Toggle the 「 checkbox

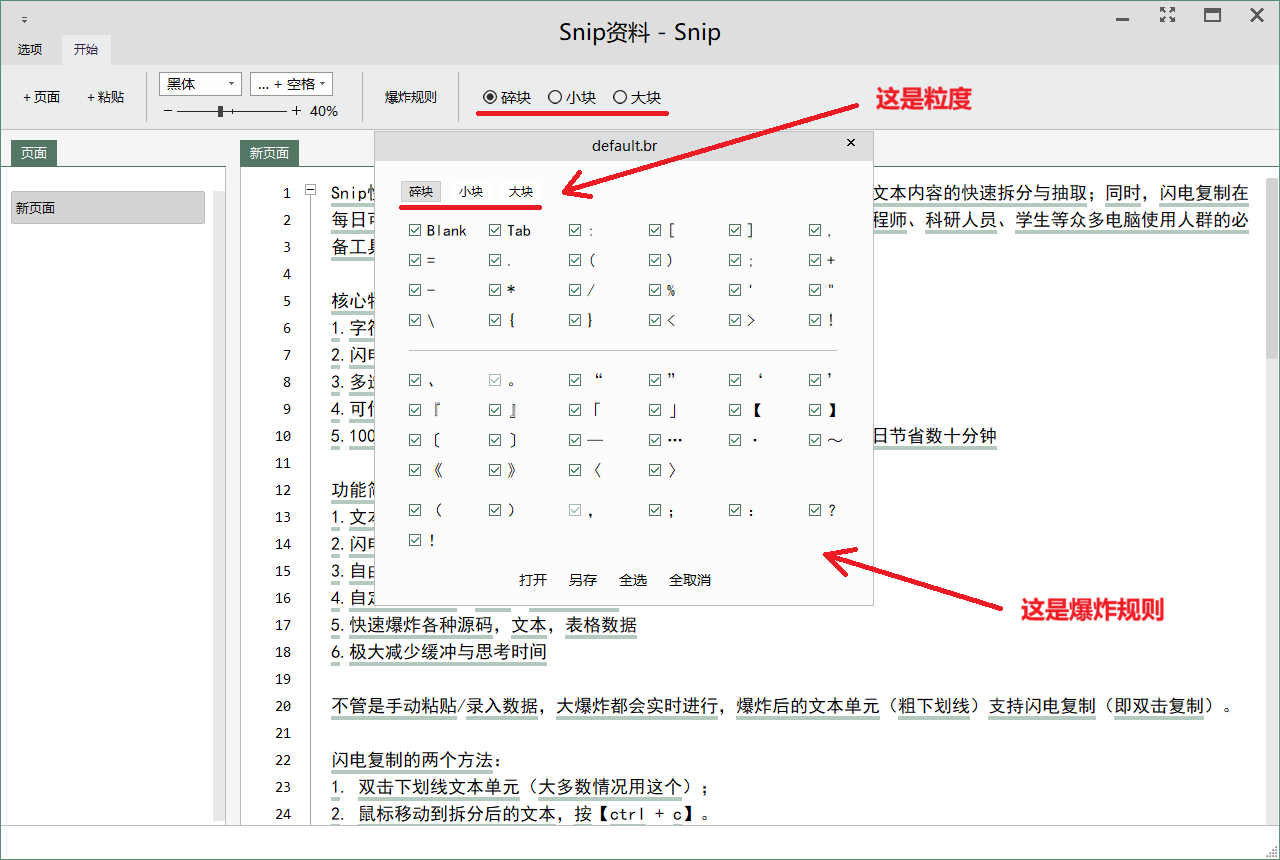[575, 410]
